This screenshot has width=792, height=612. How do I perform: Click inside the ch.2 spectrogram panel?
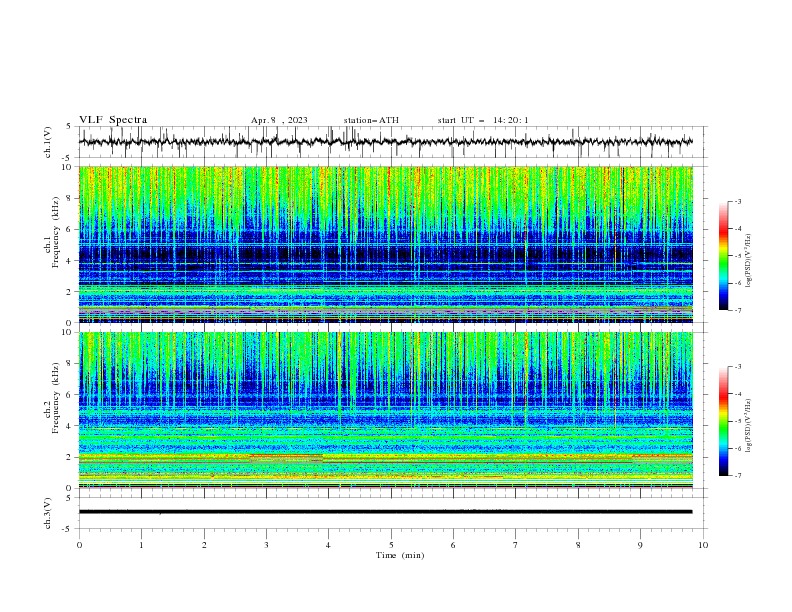click(386, 410)
